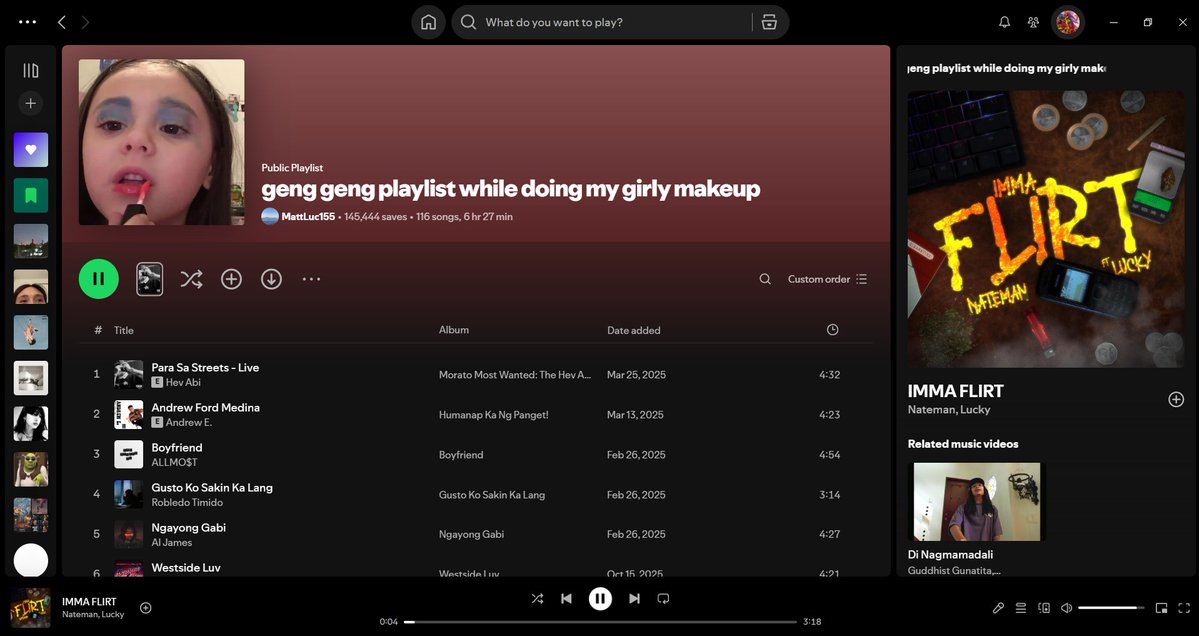Download the playlist
This screenshot has height=636, width=1199.
point(271,279)
